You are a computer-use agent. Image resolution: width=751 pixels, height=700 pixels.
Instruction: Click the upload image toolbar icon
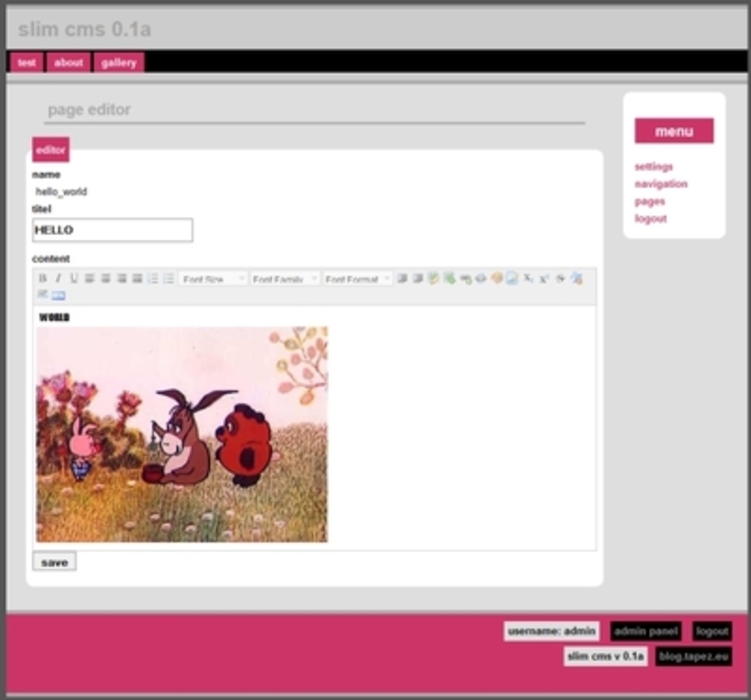(x=450, y=278)
